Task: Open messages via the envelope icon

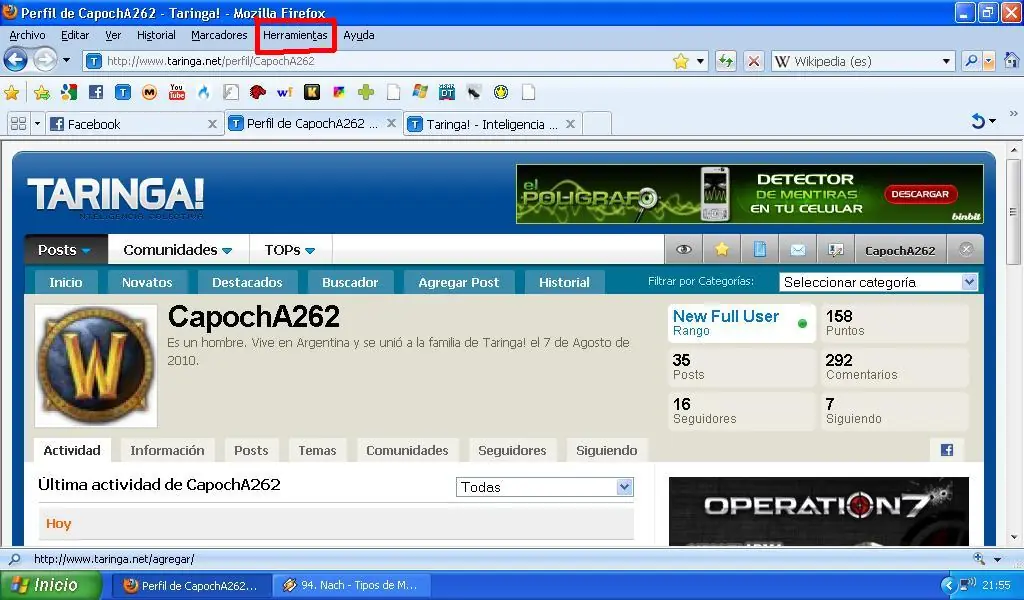Action: coord(797,249)
